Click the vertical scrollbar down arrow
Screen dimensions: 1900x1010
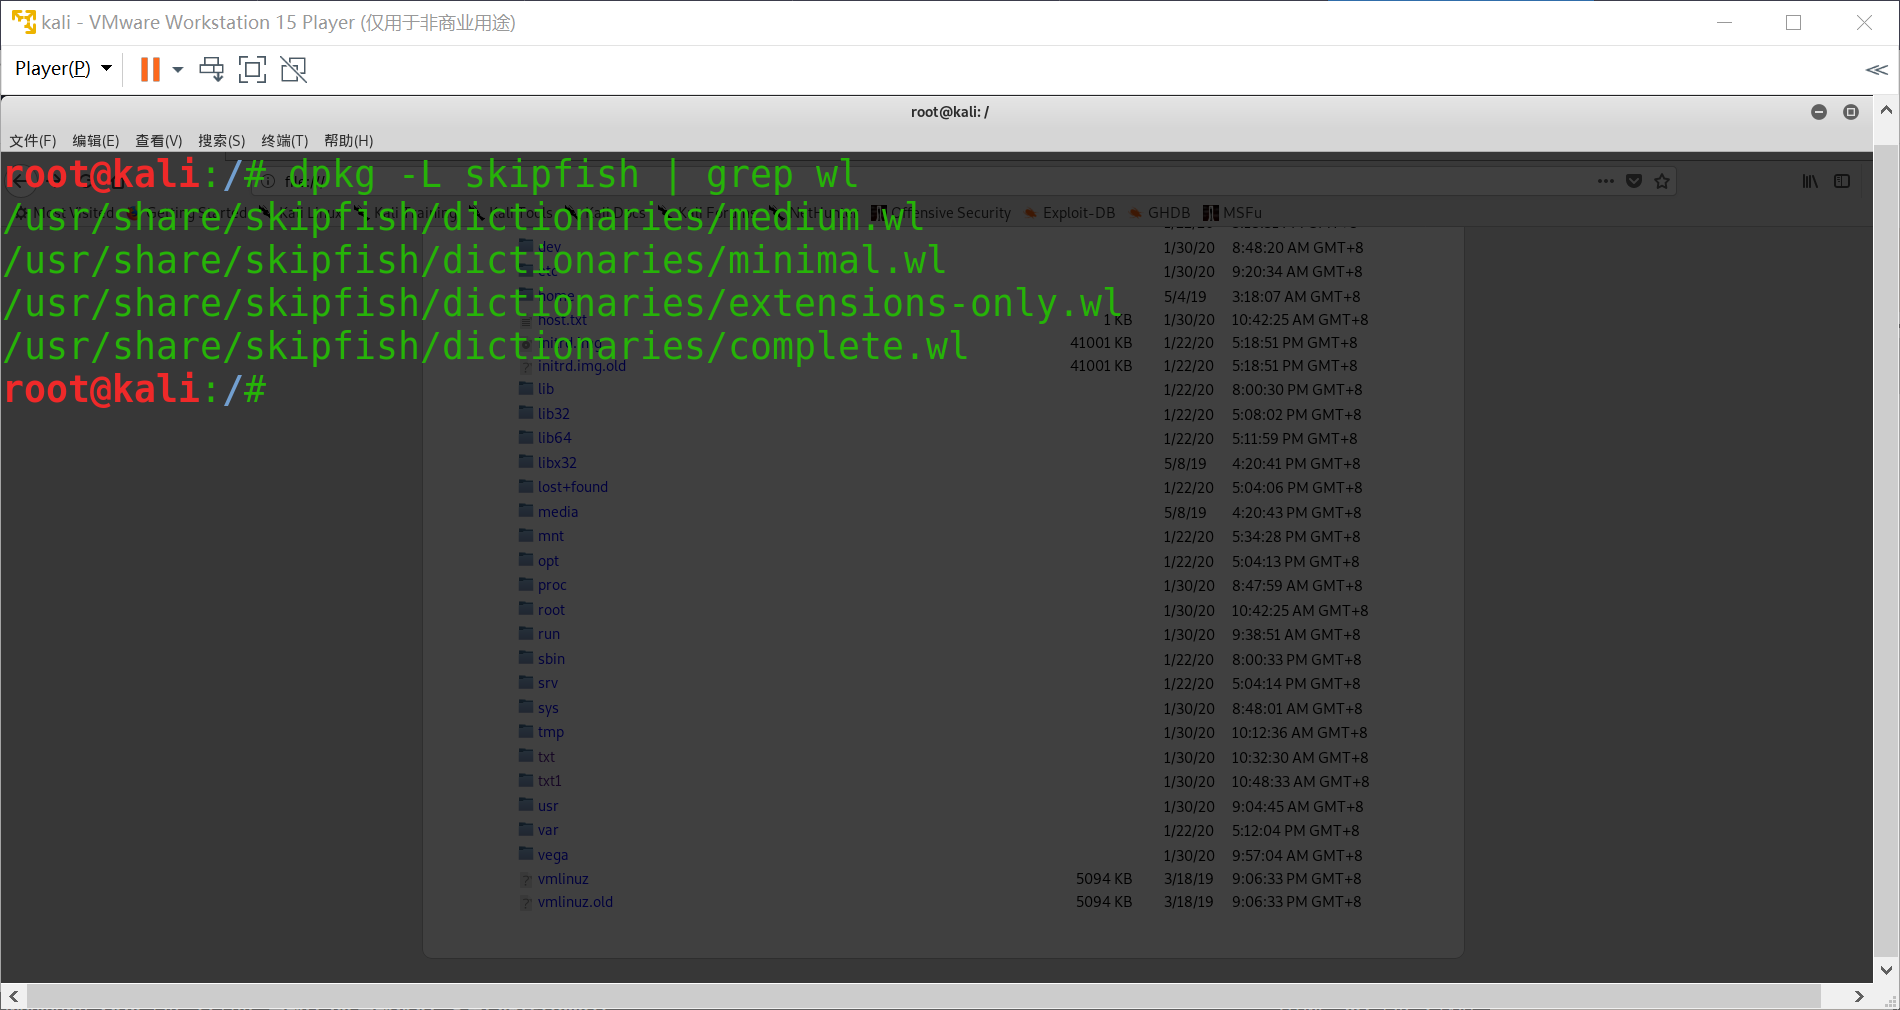pos(1886,969)
